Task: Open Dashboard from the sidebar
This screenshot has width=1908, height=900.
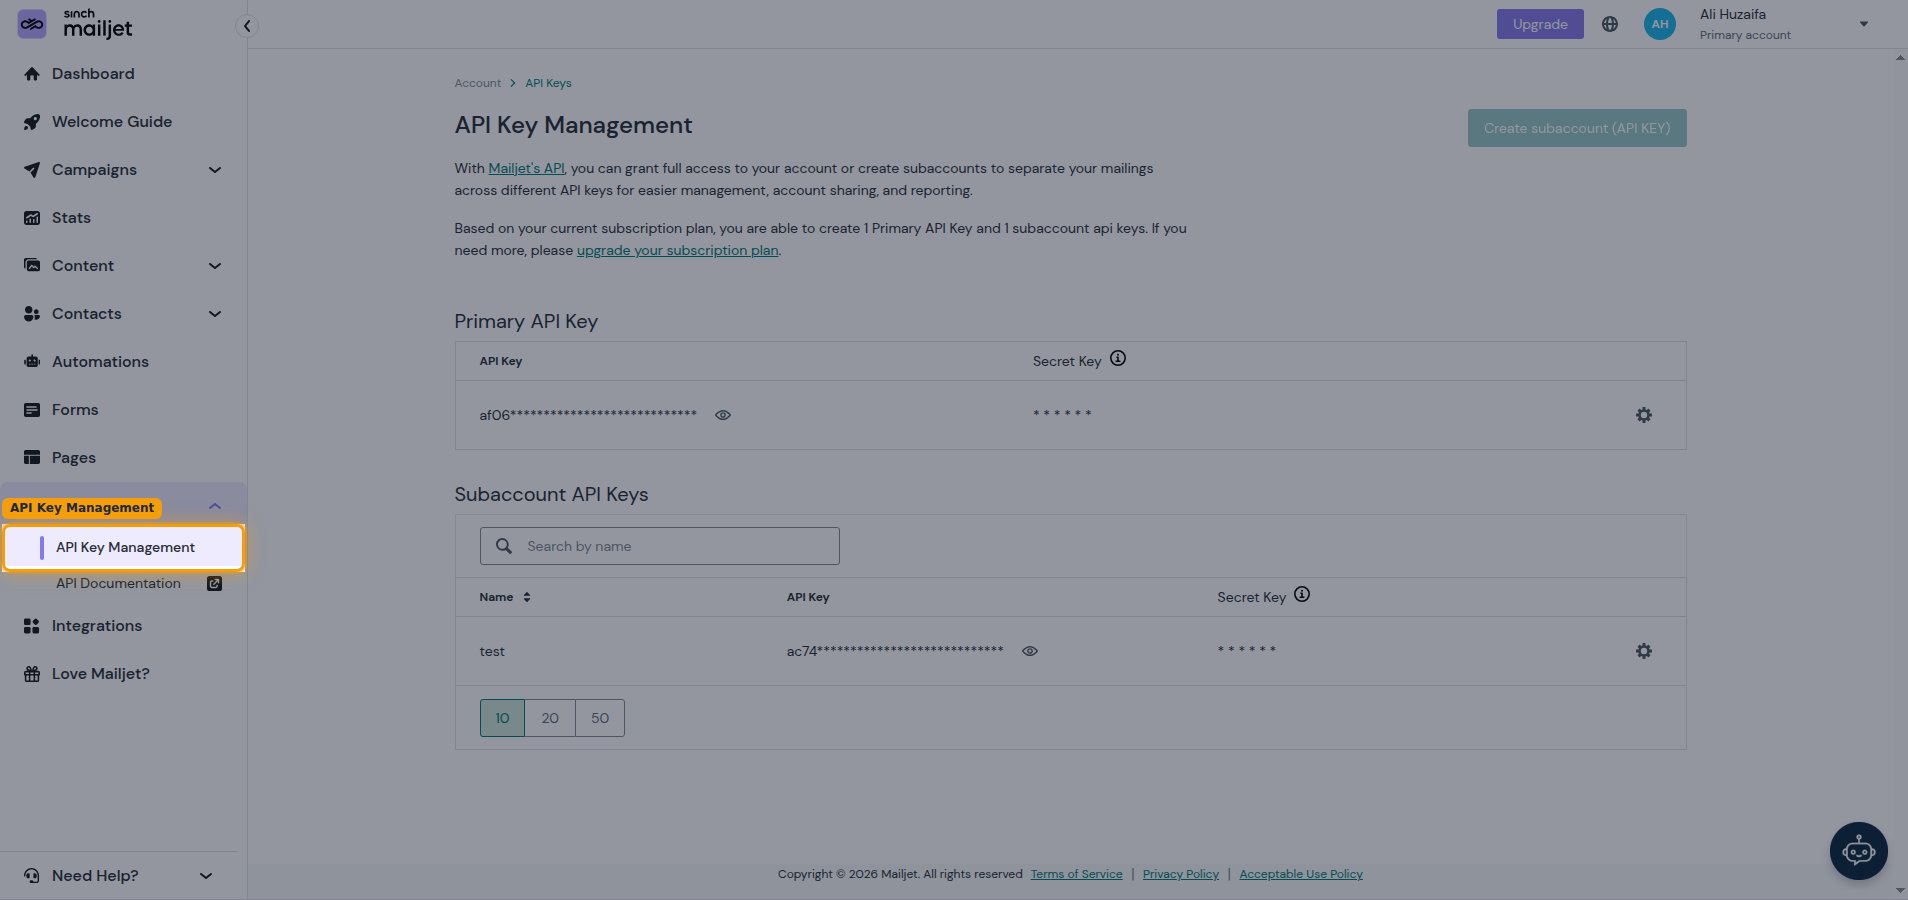Action: (93, 74)
